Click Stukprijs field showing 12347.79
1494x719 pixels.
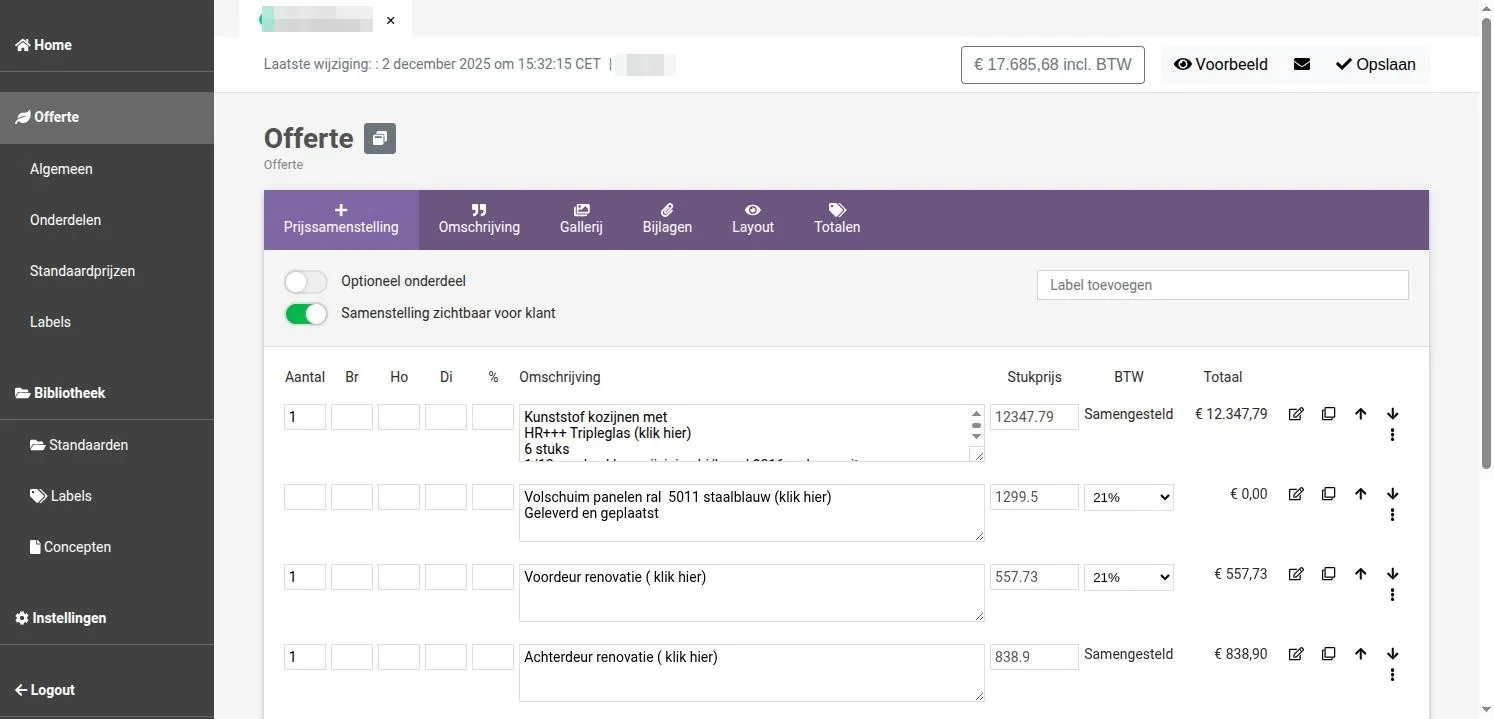click(x=1034, y=417)
